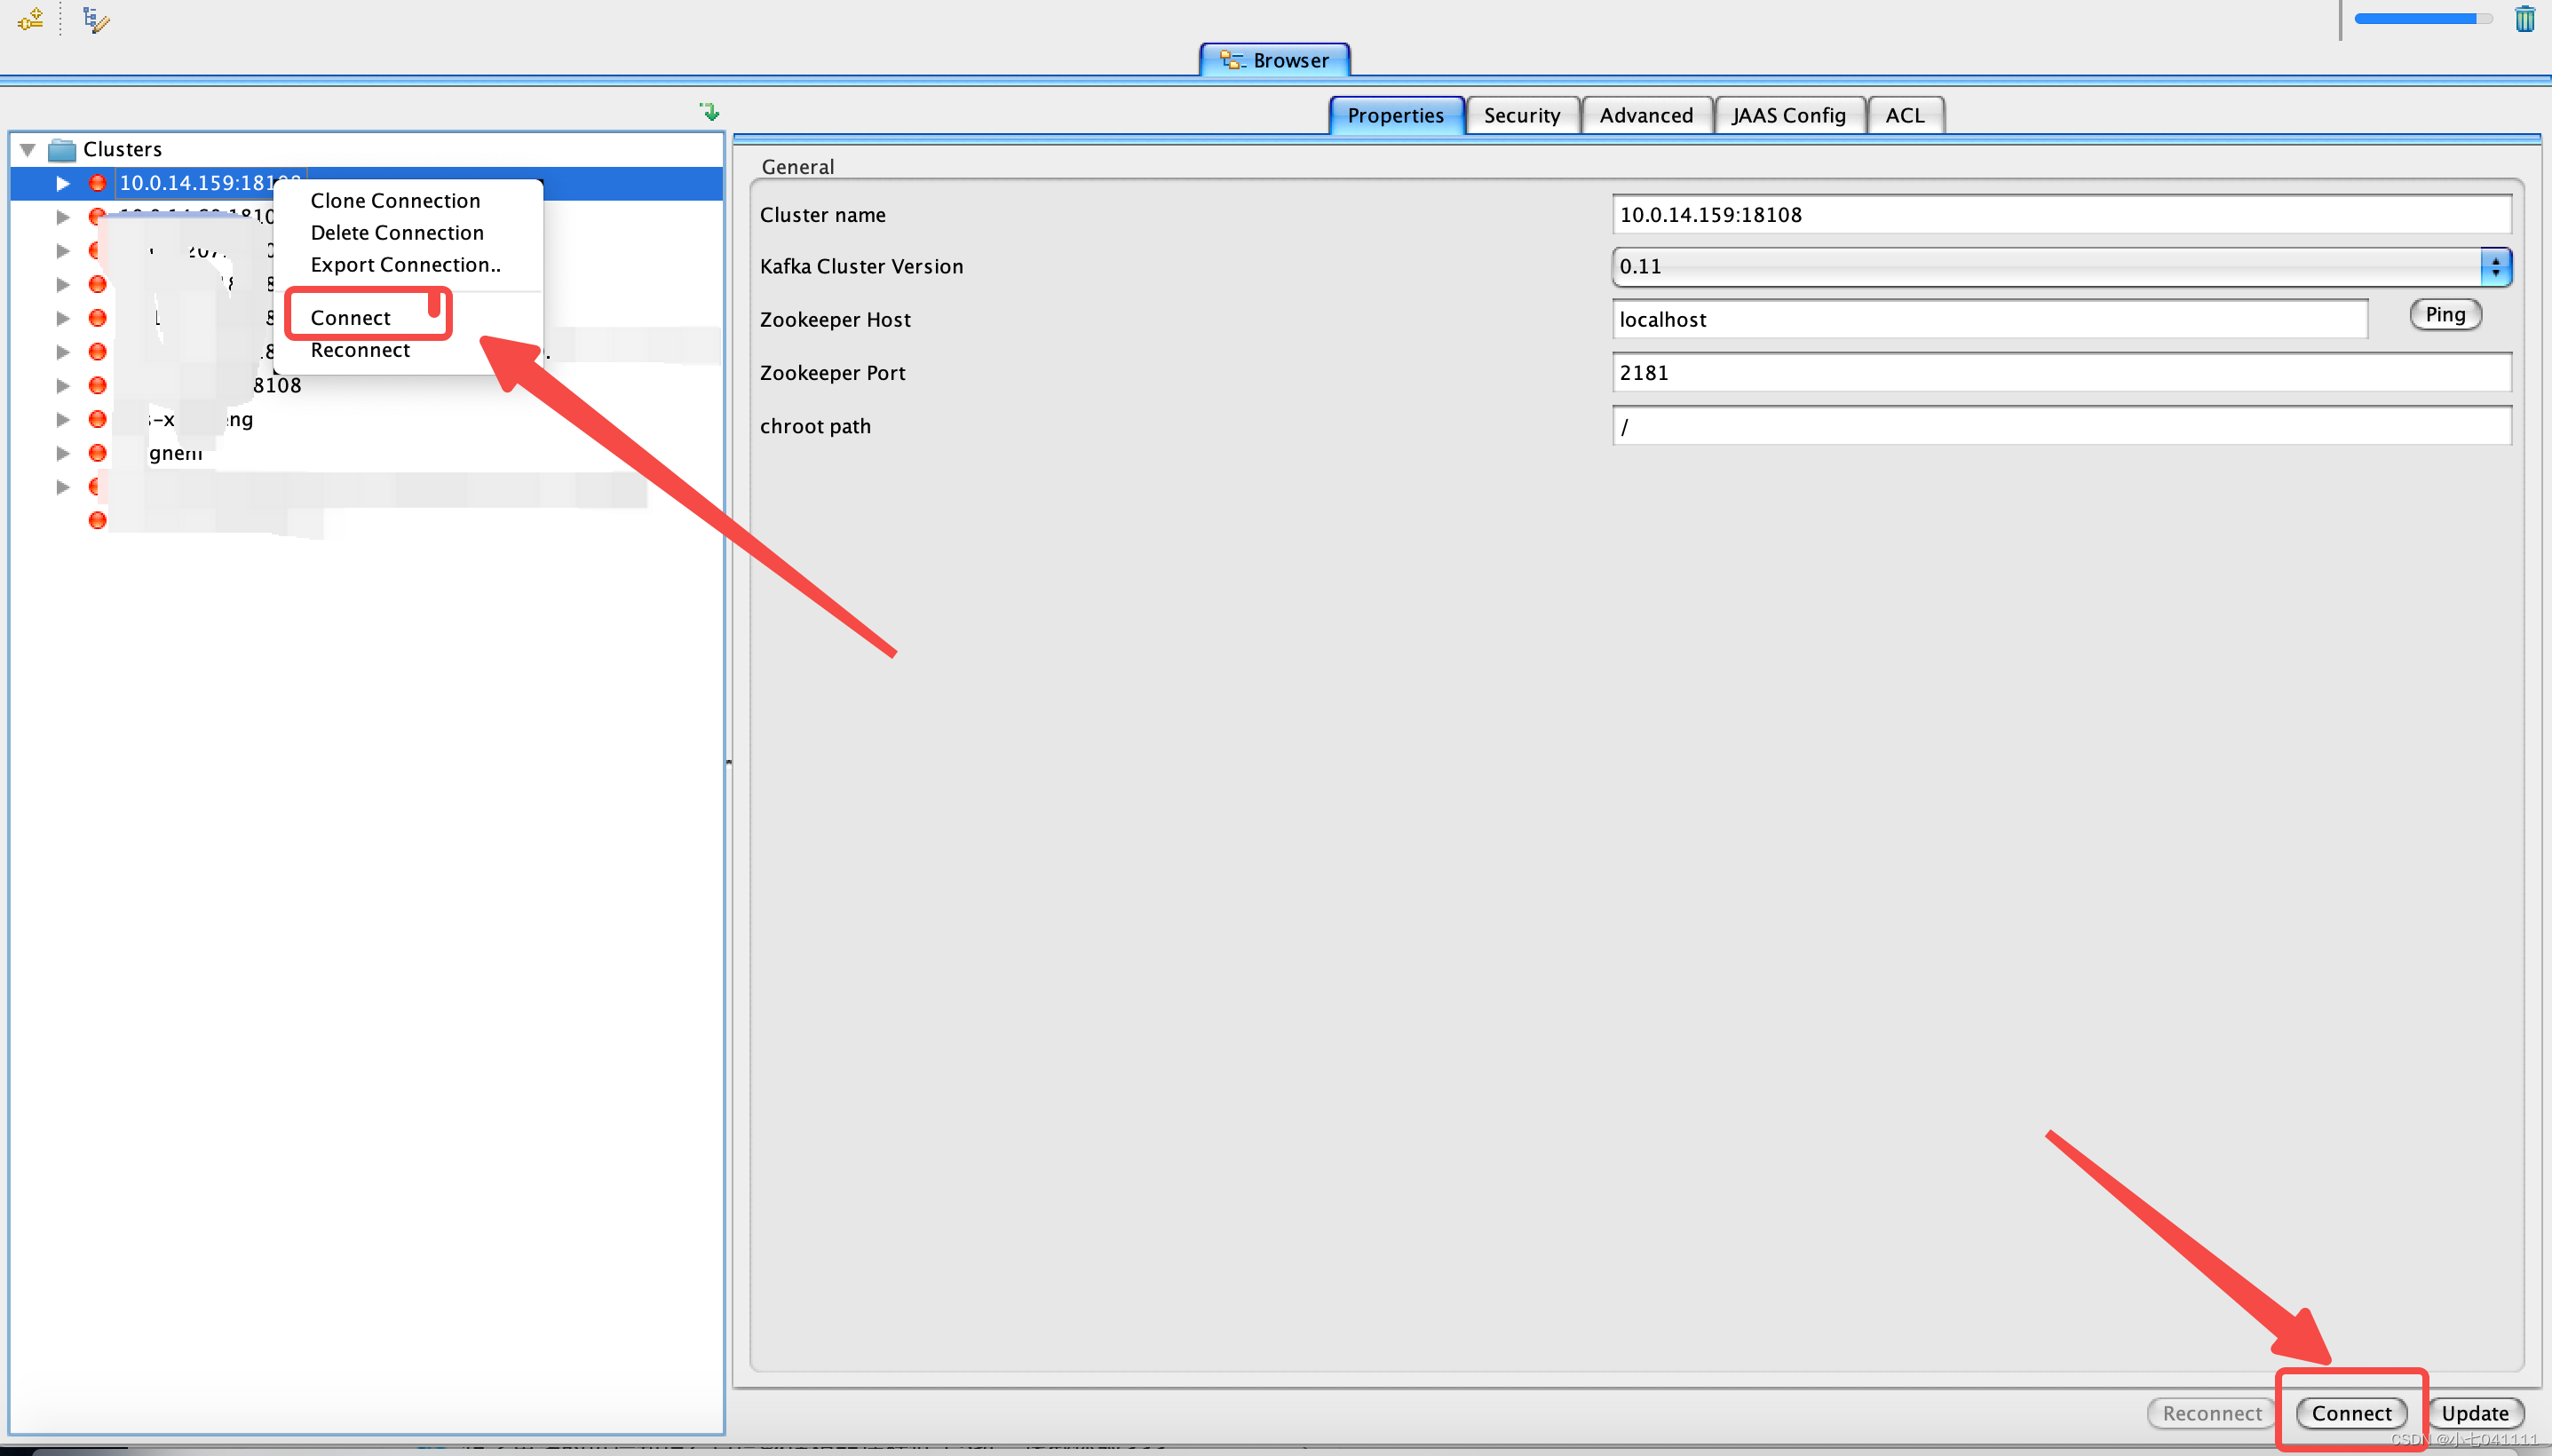Image resolution: width=2552 pixels, height=1456 pixels.
Task: Select the 10.0.14.159:18108 tree row
Action: [x=366, y=183]
